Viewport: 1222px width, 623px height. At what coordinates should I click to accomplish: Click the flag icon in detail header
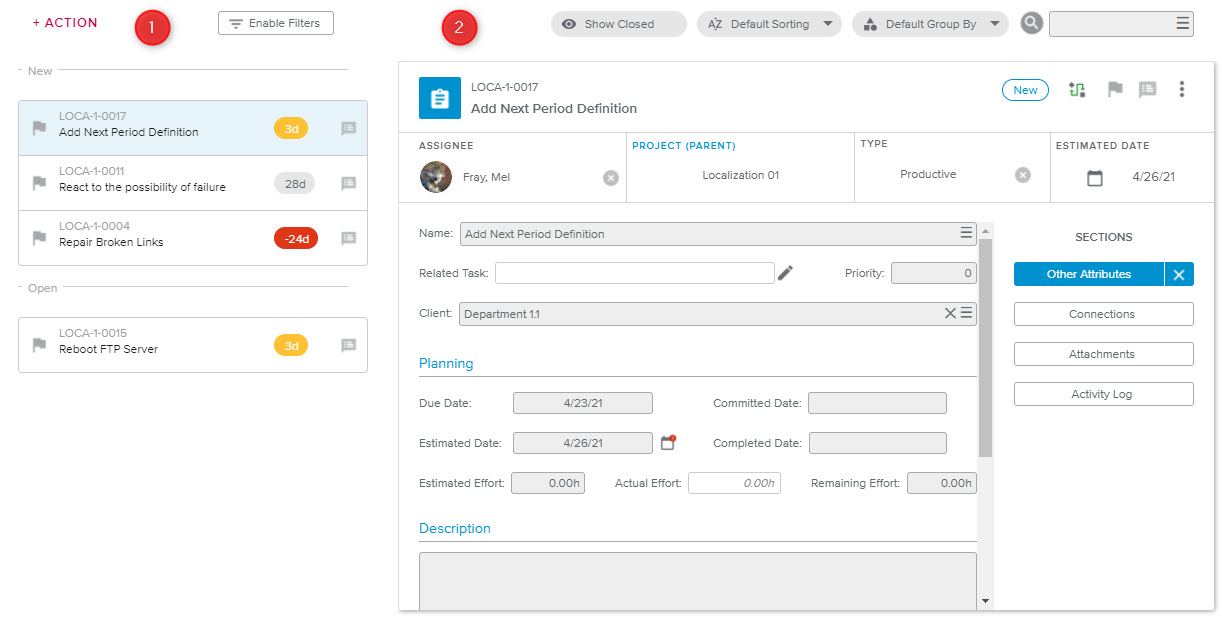pyautogui.click(x=1115, y=90)
